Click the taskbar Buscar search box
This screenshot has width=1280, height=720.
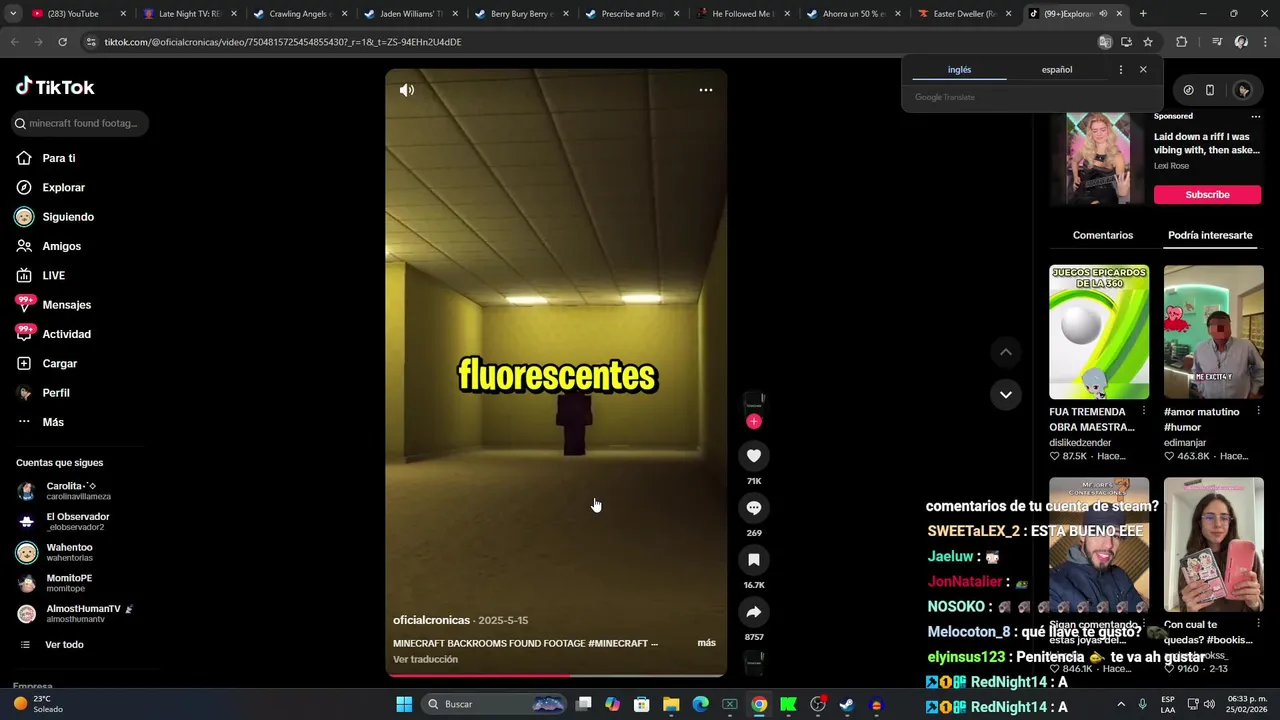496,704
